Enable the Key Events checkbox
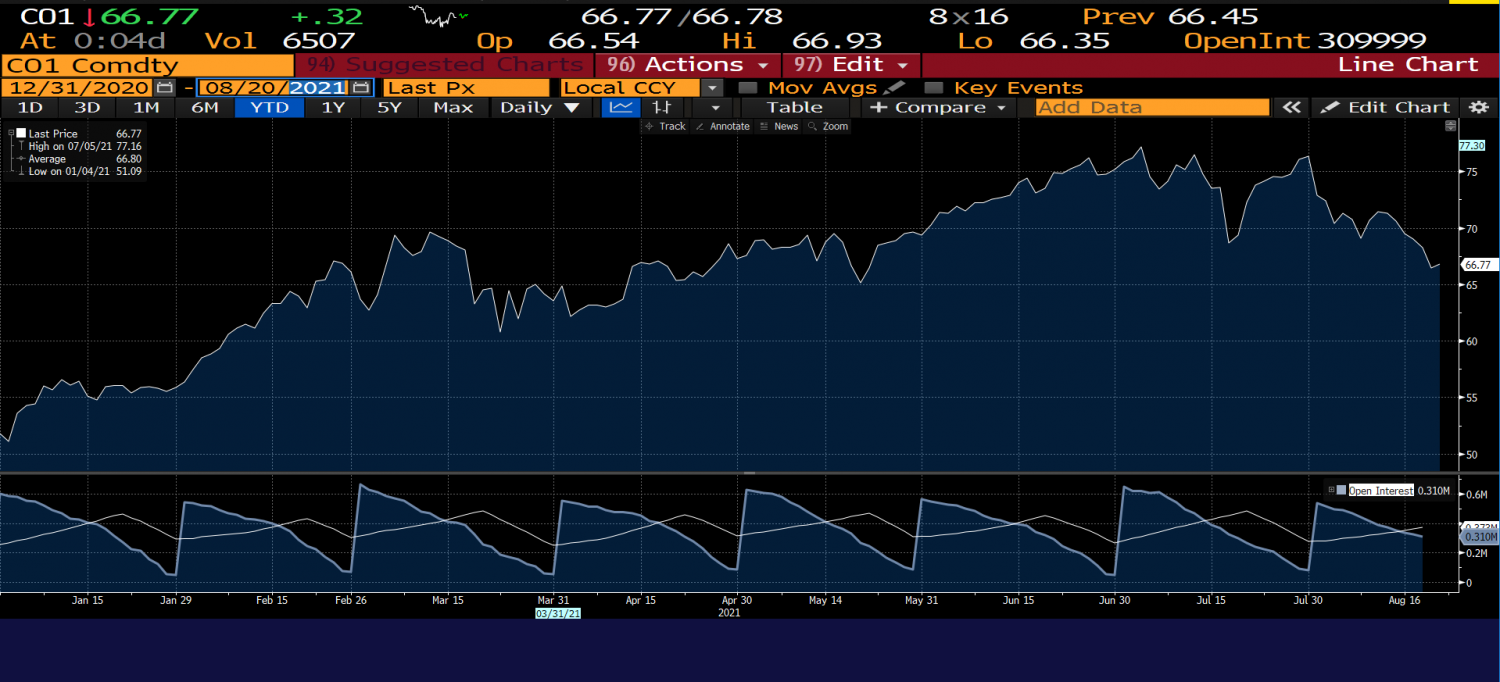The width and height of the screenshot is (1500, 682). (933, 88)
